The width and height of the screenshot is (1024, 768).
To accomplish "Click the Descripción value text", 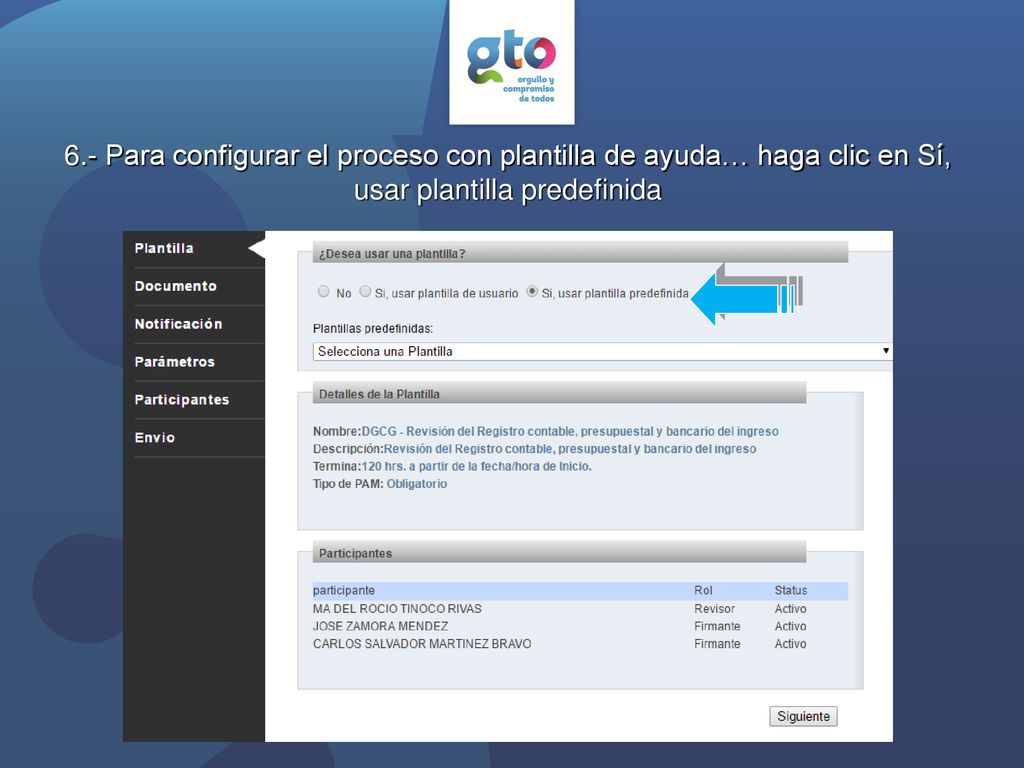I will pyautogui.click(x=570, y=449).
